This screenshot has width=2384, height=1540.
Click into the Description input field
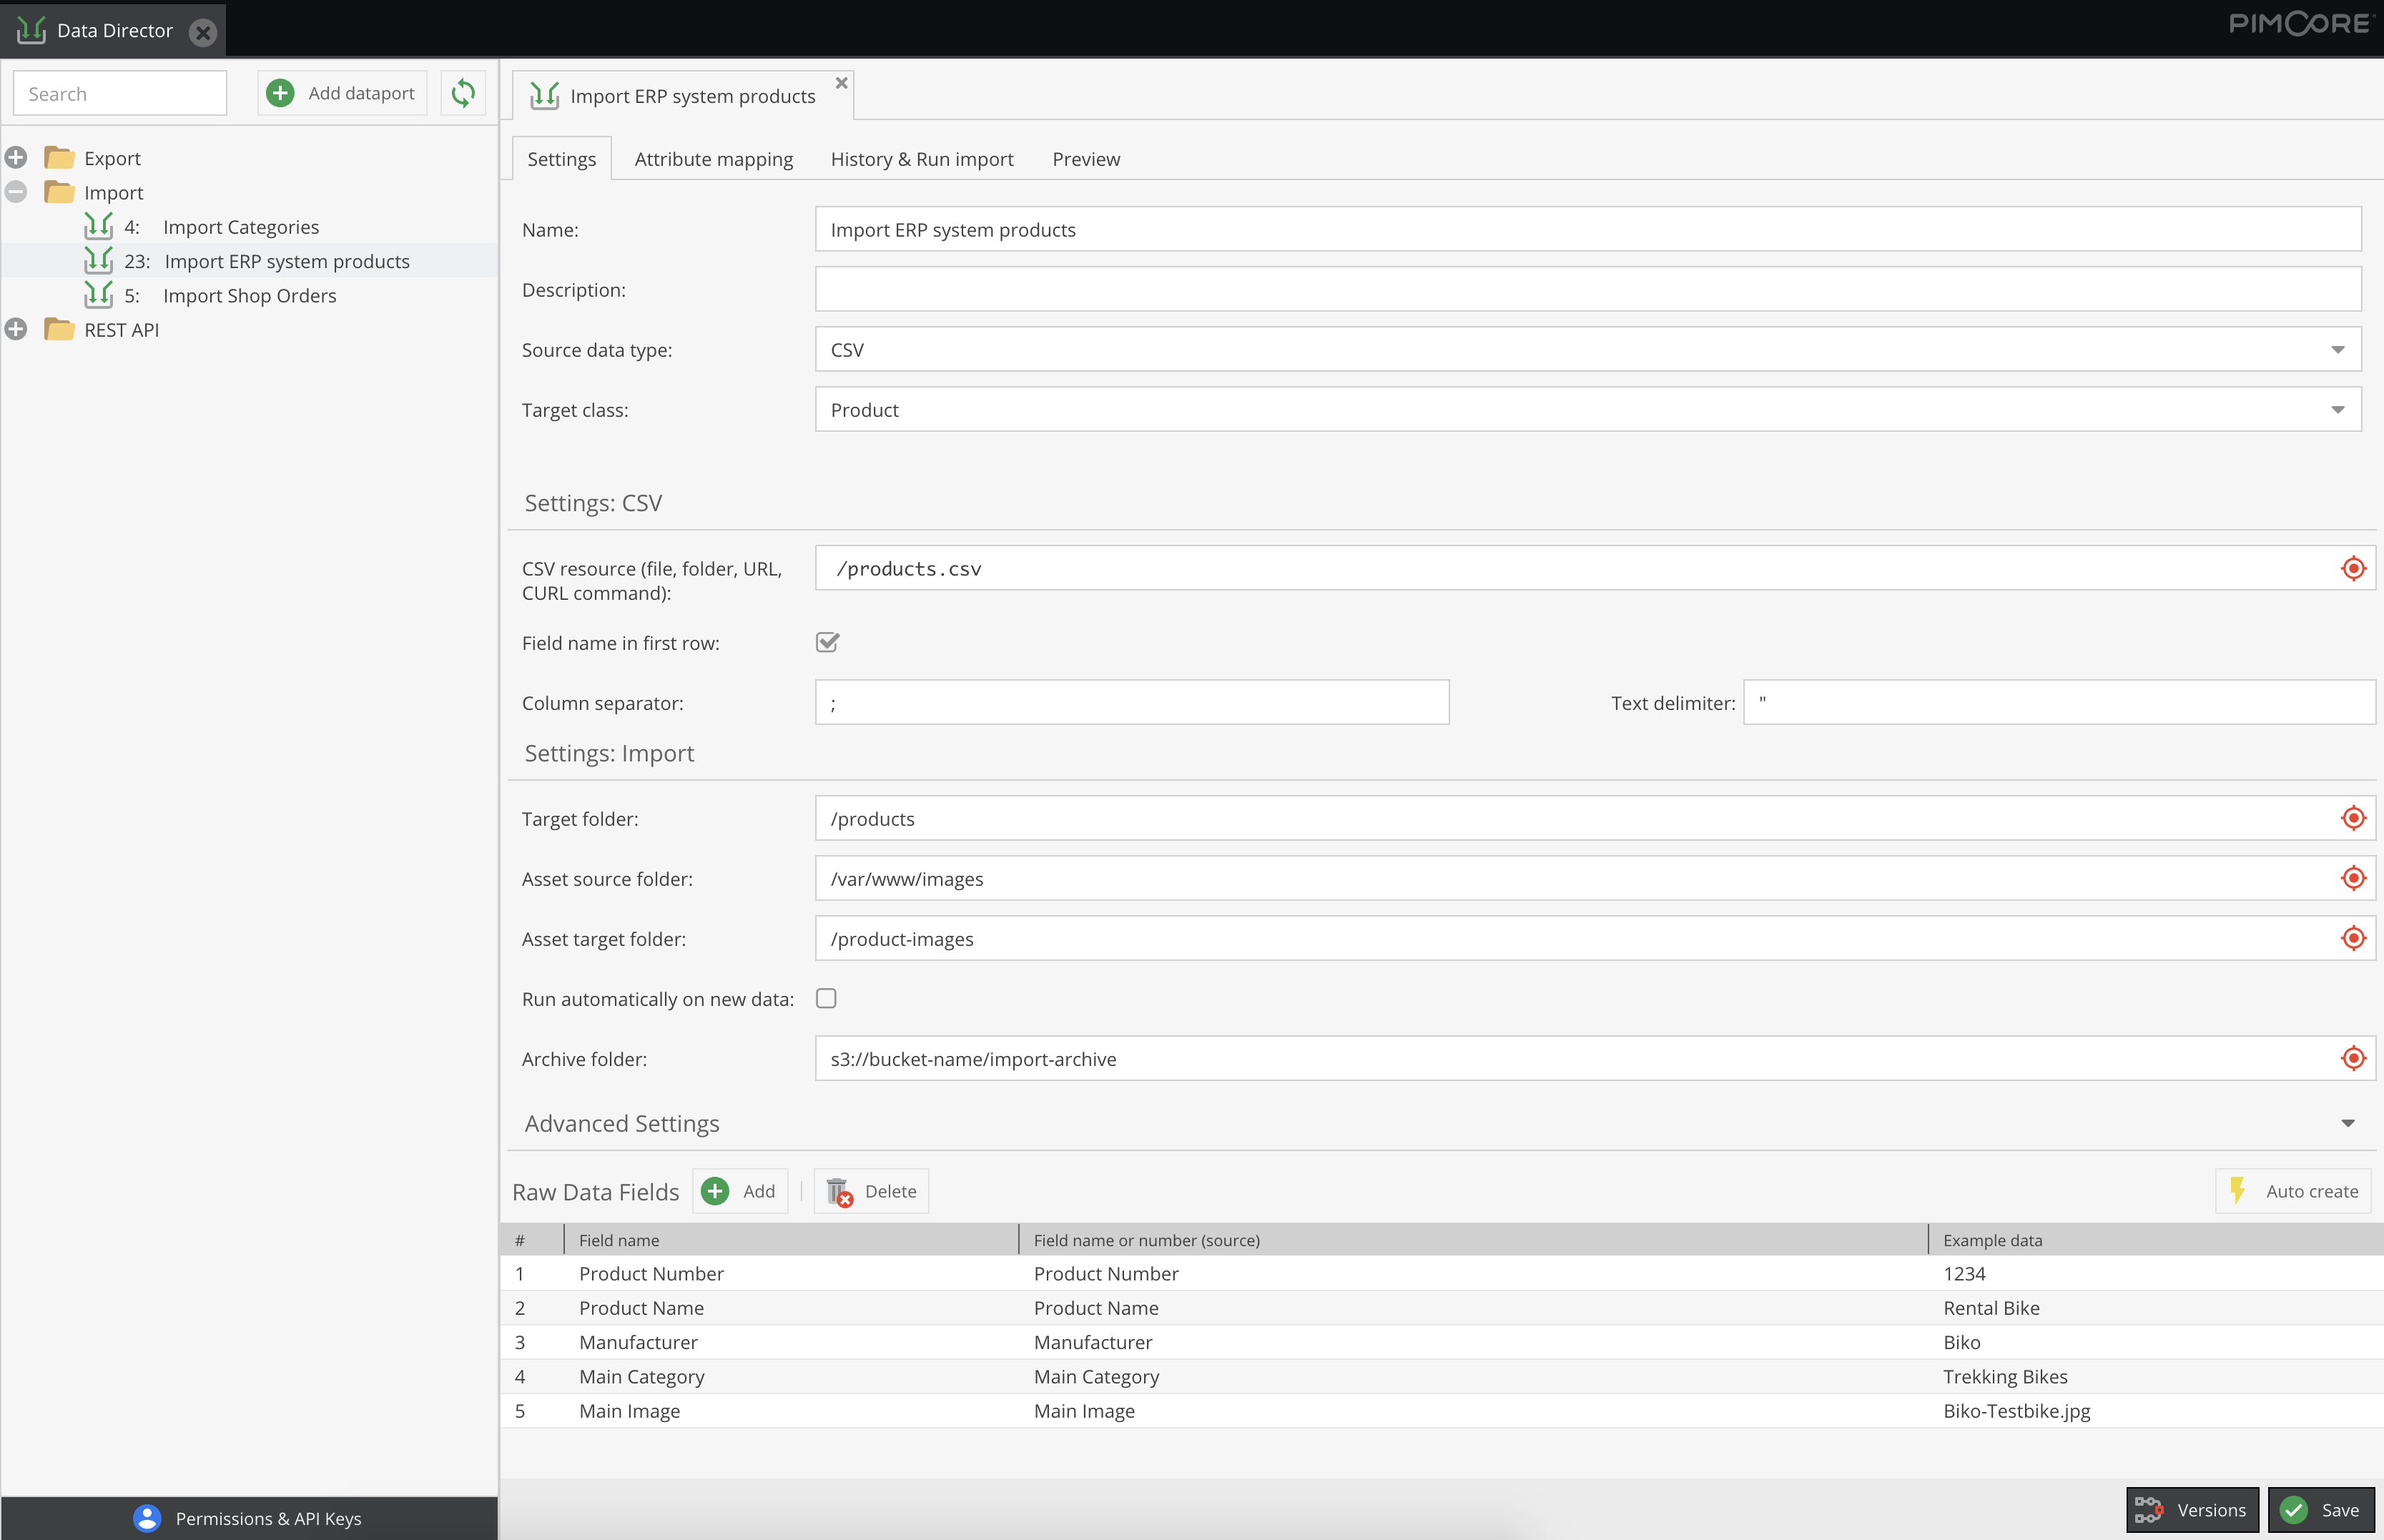tap(1587, 289)
